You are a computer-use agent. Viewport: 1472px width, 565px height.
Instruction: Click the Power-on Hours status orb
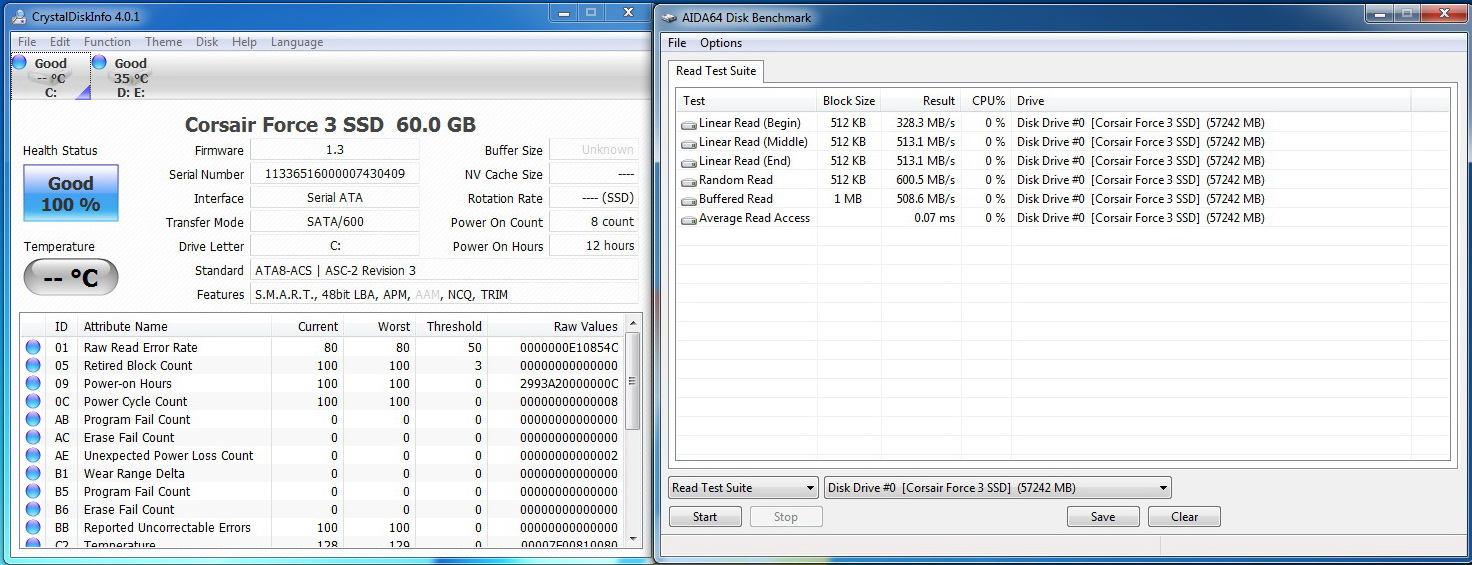coord(33,383)
